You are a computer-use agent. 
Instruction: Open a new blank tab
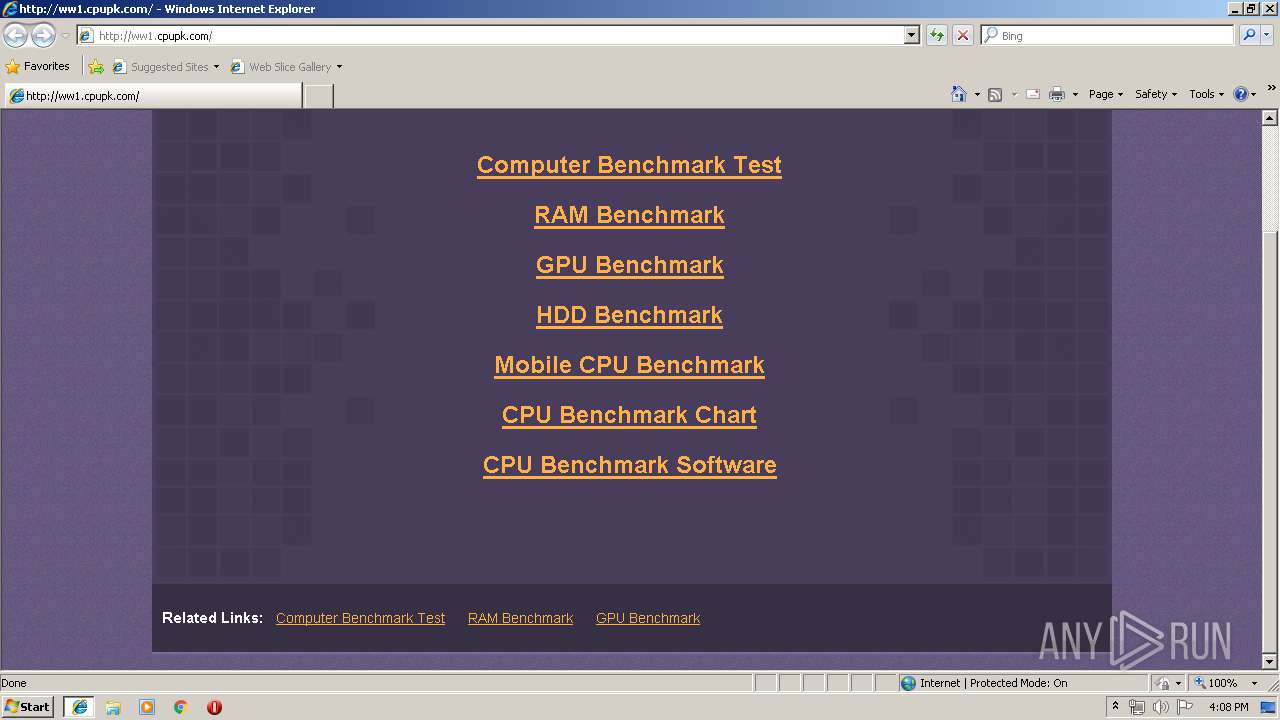point(318,96)
